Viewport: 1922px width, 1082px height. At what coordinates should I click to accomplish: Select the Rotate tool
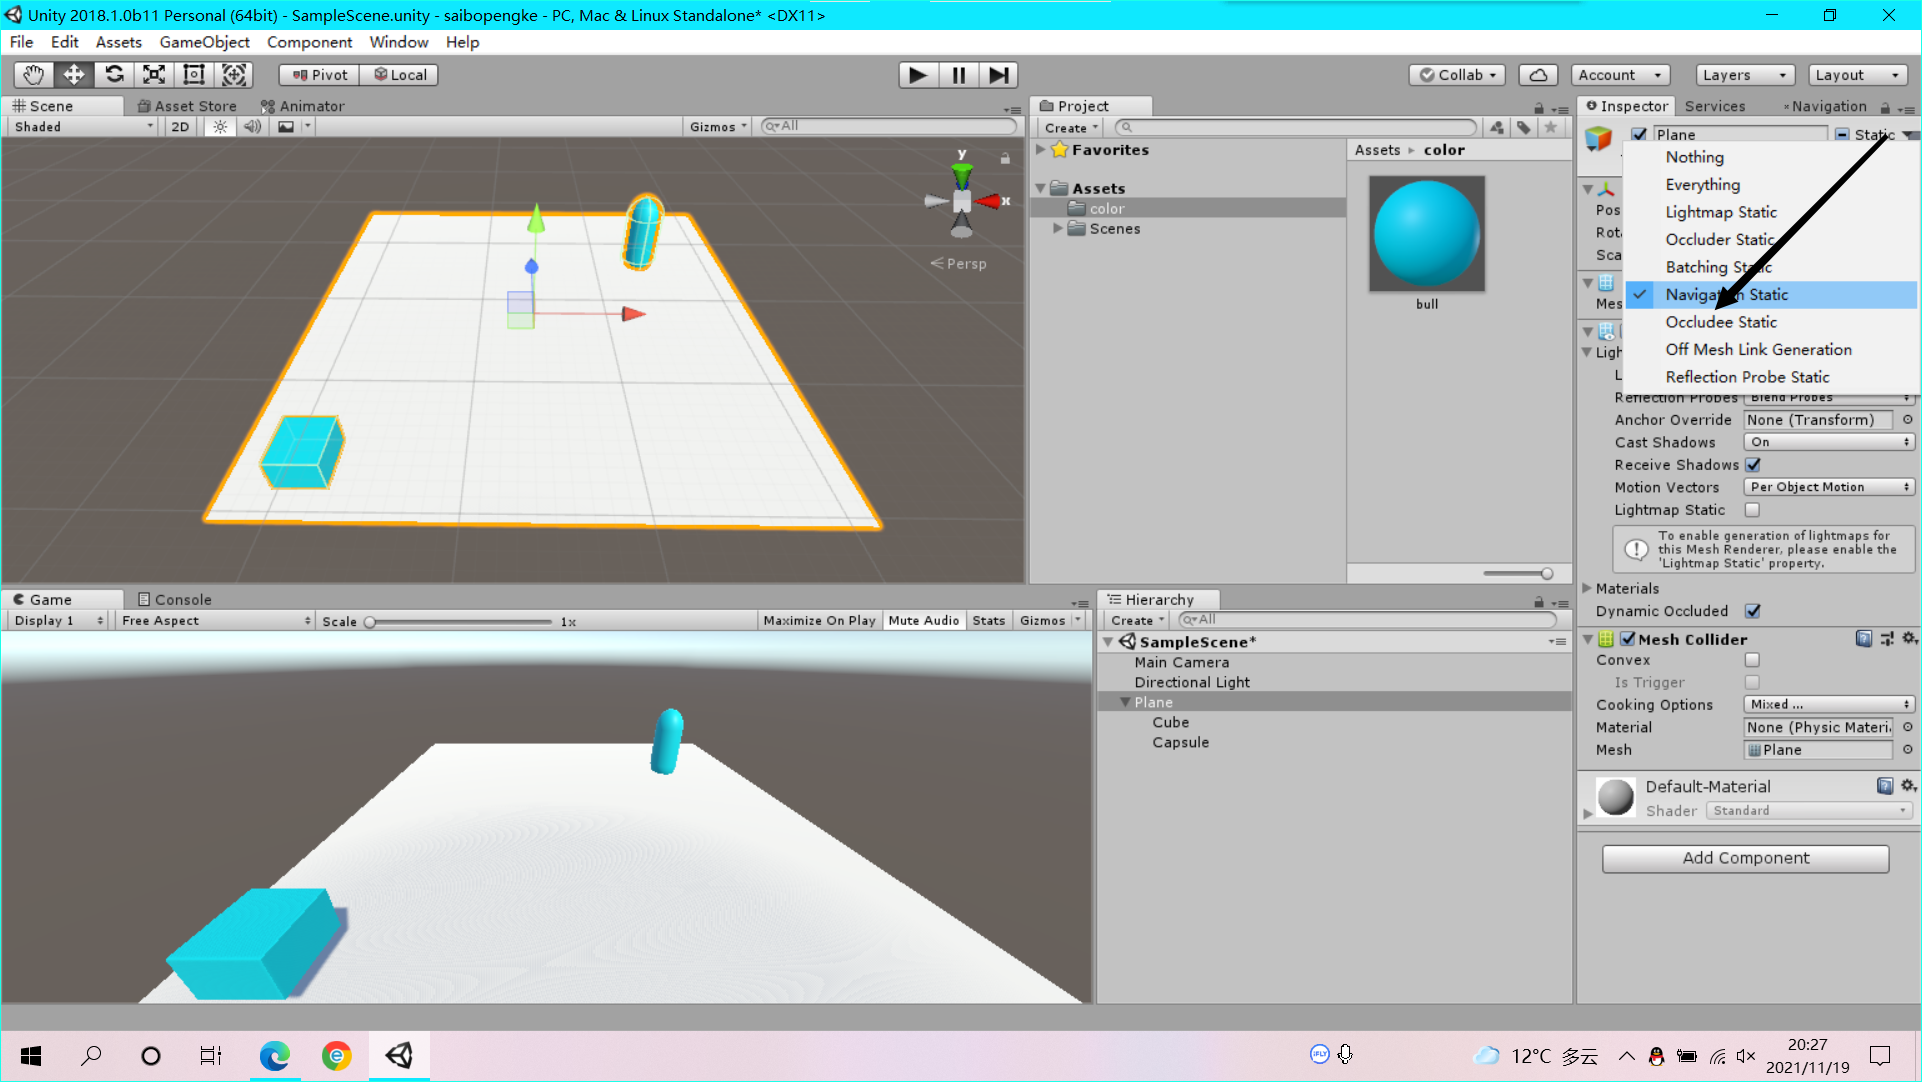click(x=113, y=74)
